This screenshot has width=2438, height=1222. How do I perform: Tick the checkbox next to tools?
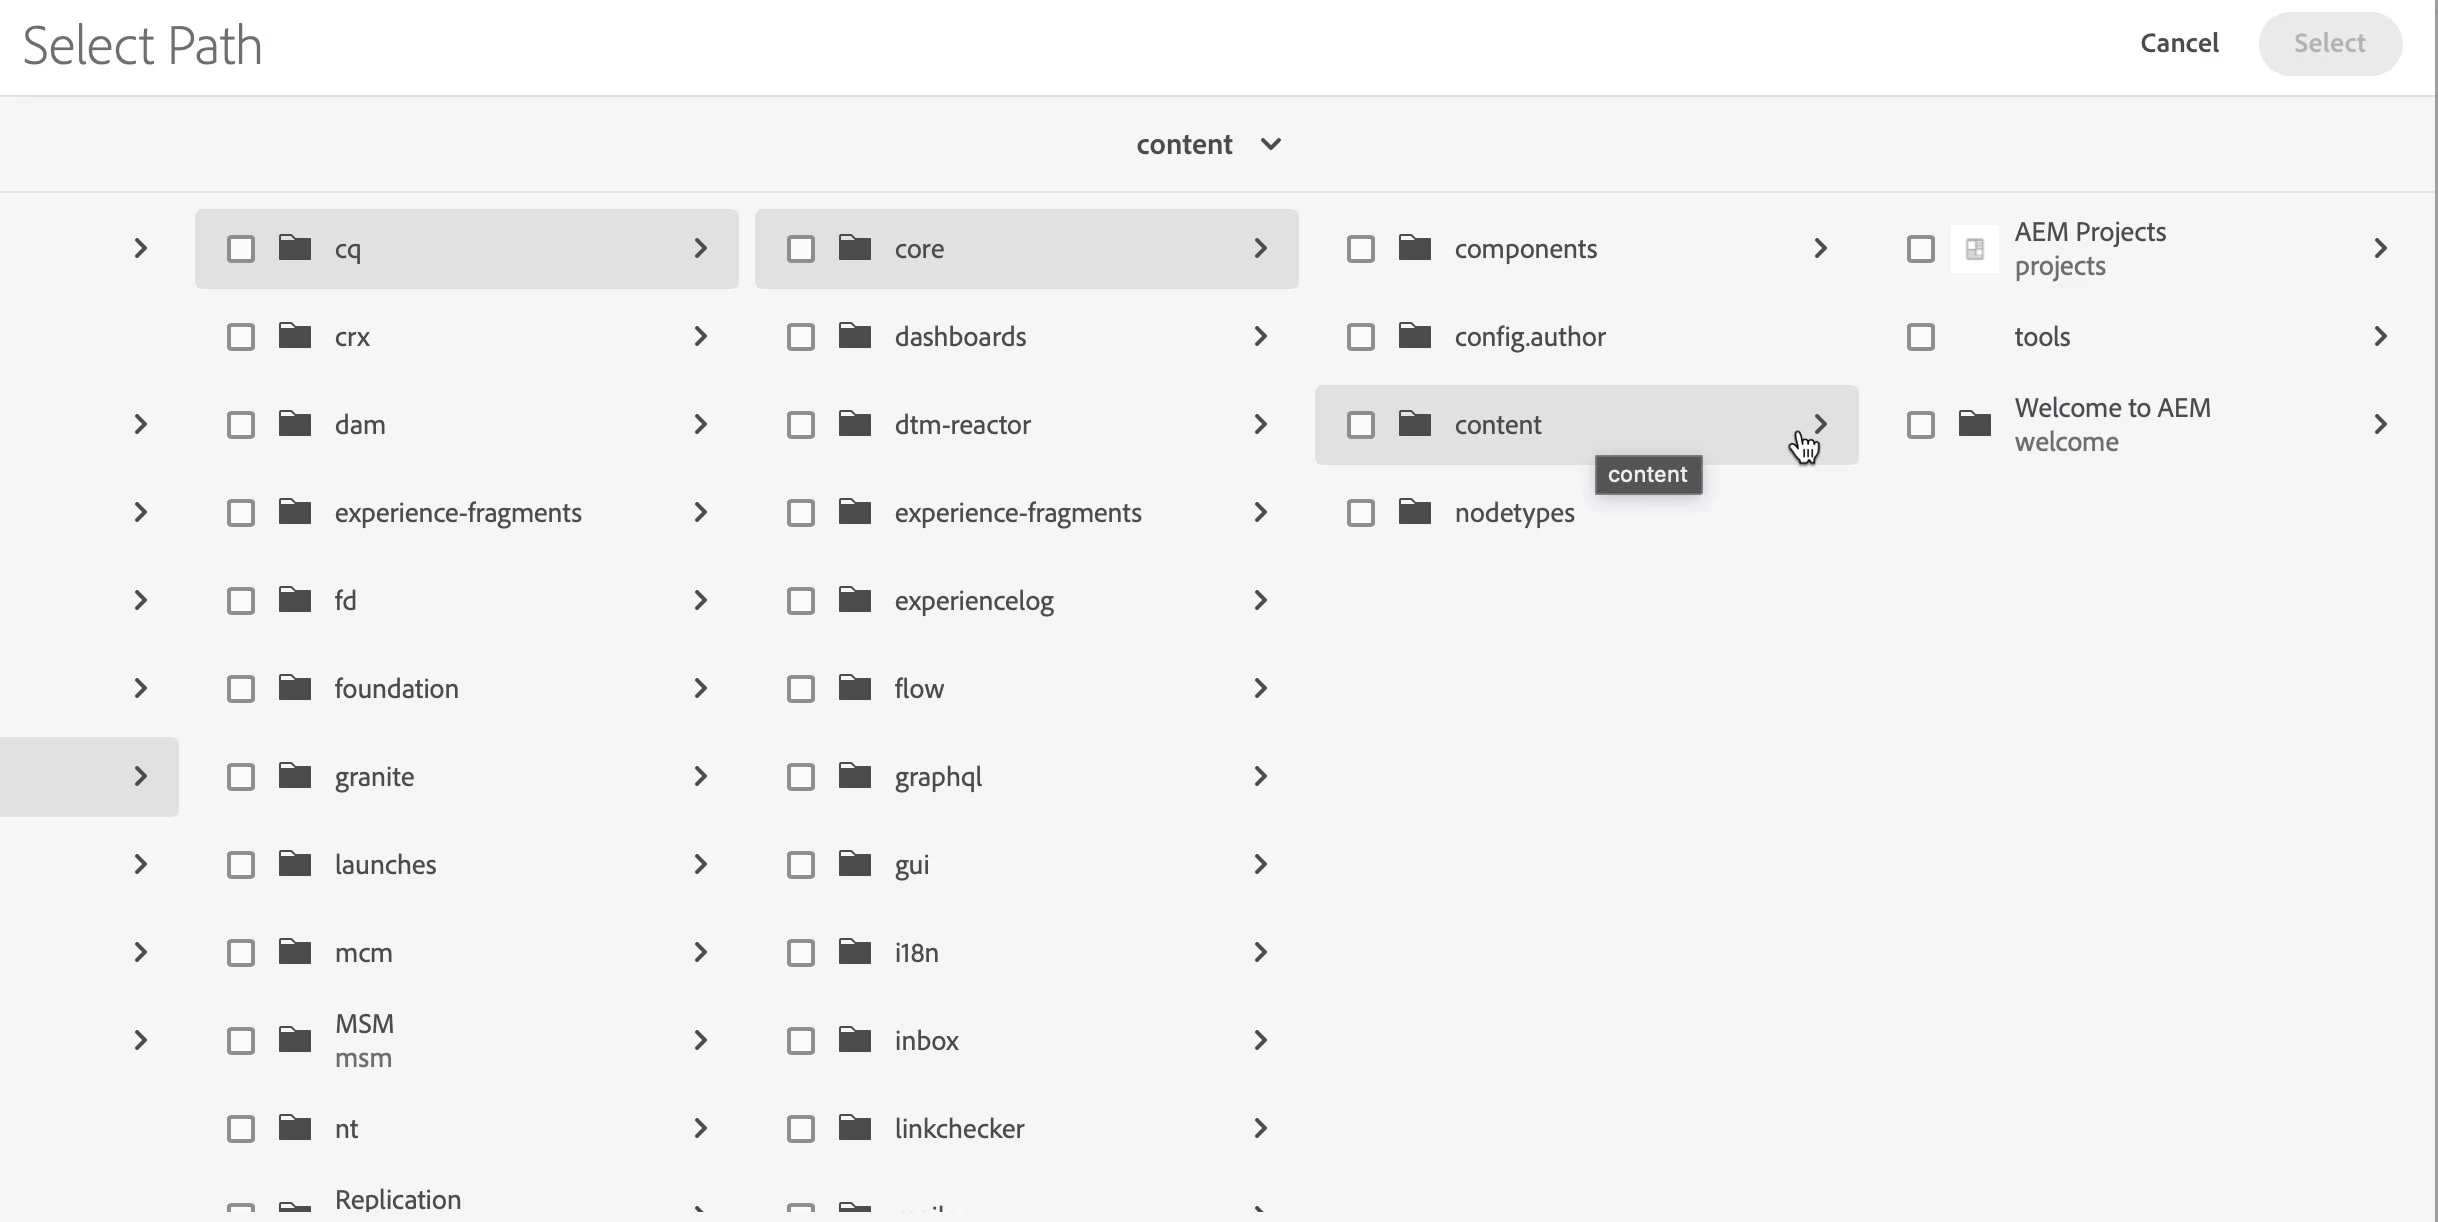pyautogui.click(x=1920, y=337)
